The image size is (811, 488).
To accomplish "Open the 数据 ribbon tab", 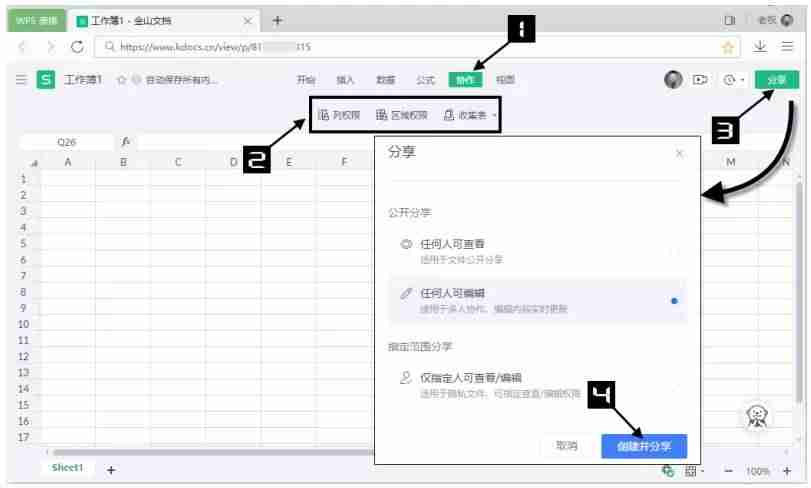I will click(385, 80).
